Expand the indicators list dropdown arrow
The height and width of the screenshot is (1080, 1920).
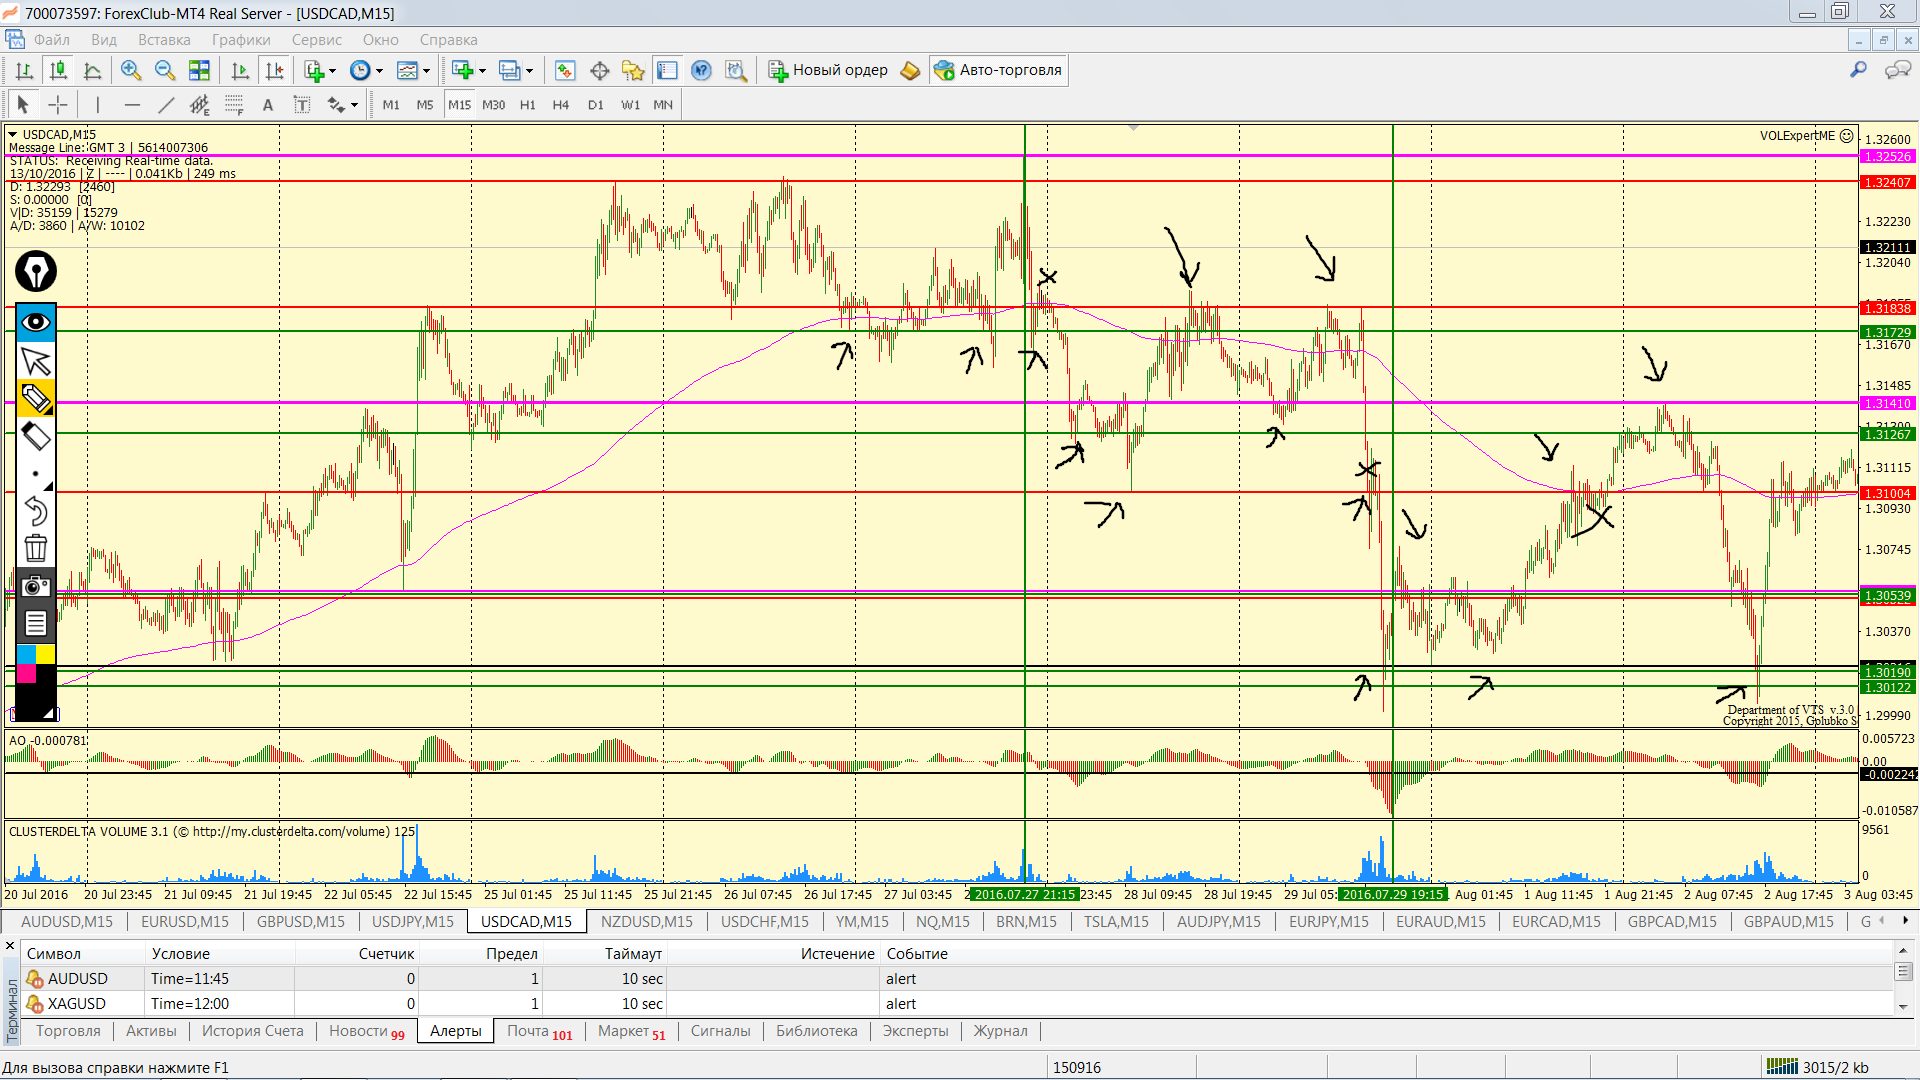tap(332, 71)
